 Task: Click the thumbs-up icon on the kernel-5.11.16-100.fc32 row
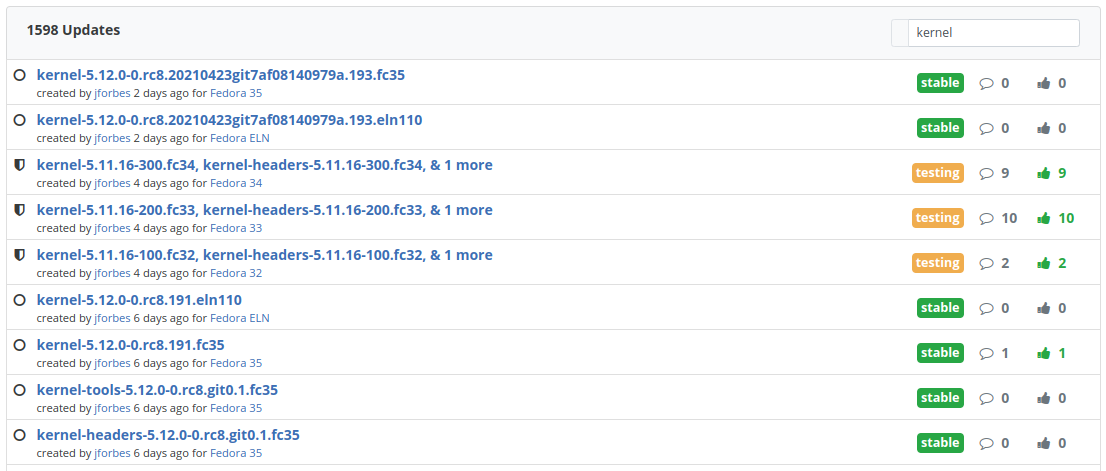point(1044,263)
